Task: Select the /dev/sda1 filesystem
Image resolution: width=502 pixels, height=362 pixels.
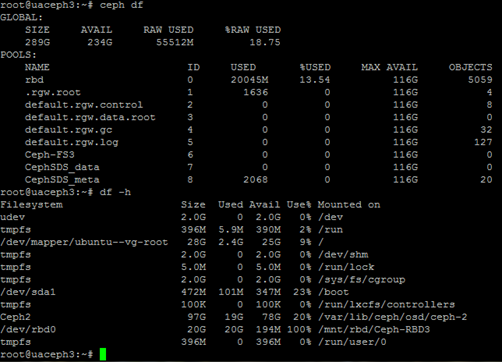Action: [x=28, y=292]
